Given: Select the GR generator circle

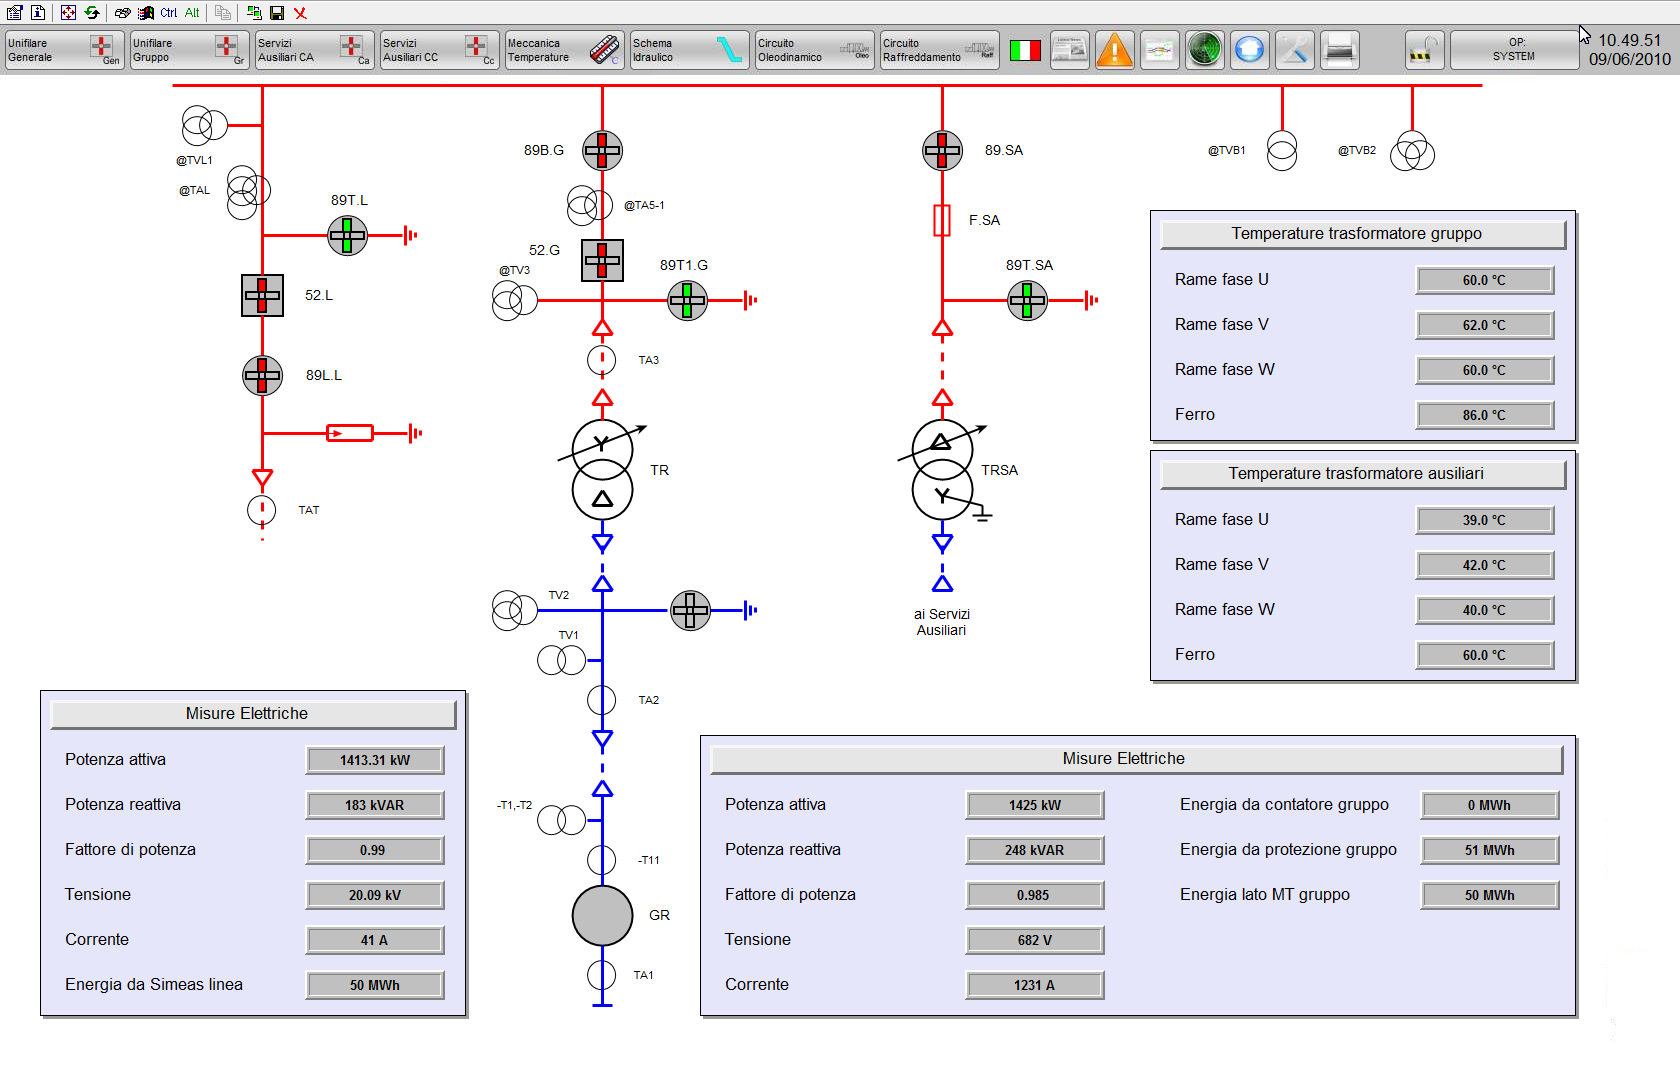Looking at the screenshot, I should 602,916.
